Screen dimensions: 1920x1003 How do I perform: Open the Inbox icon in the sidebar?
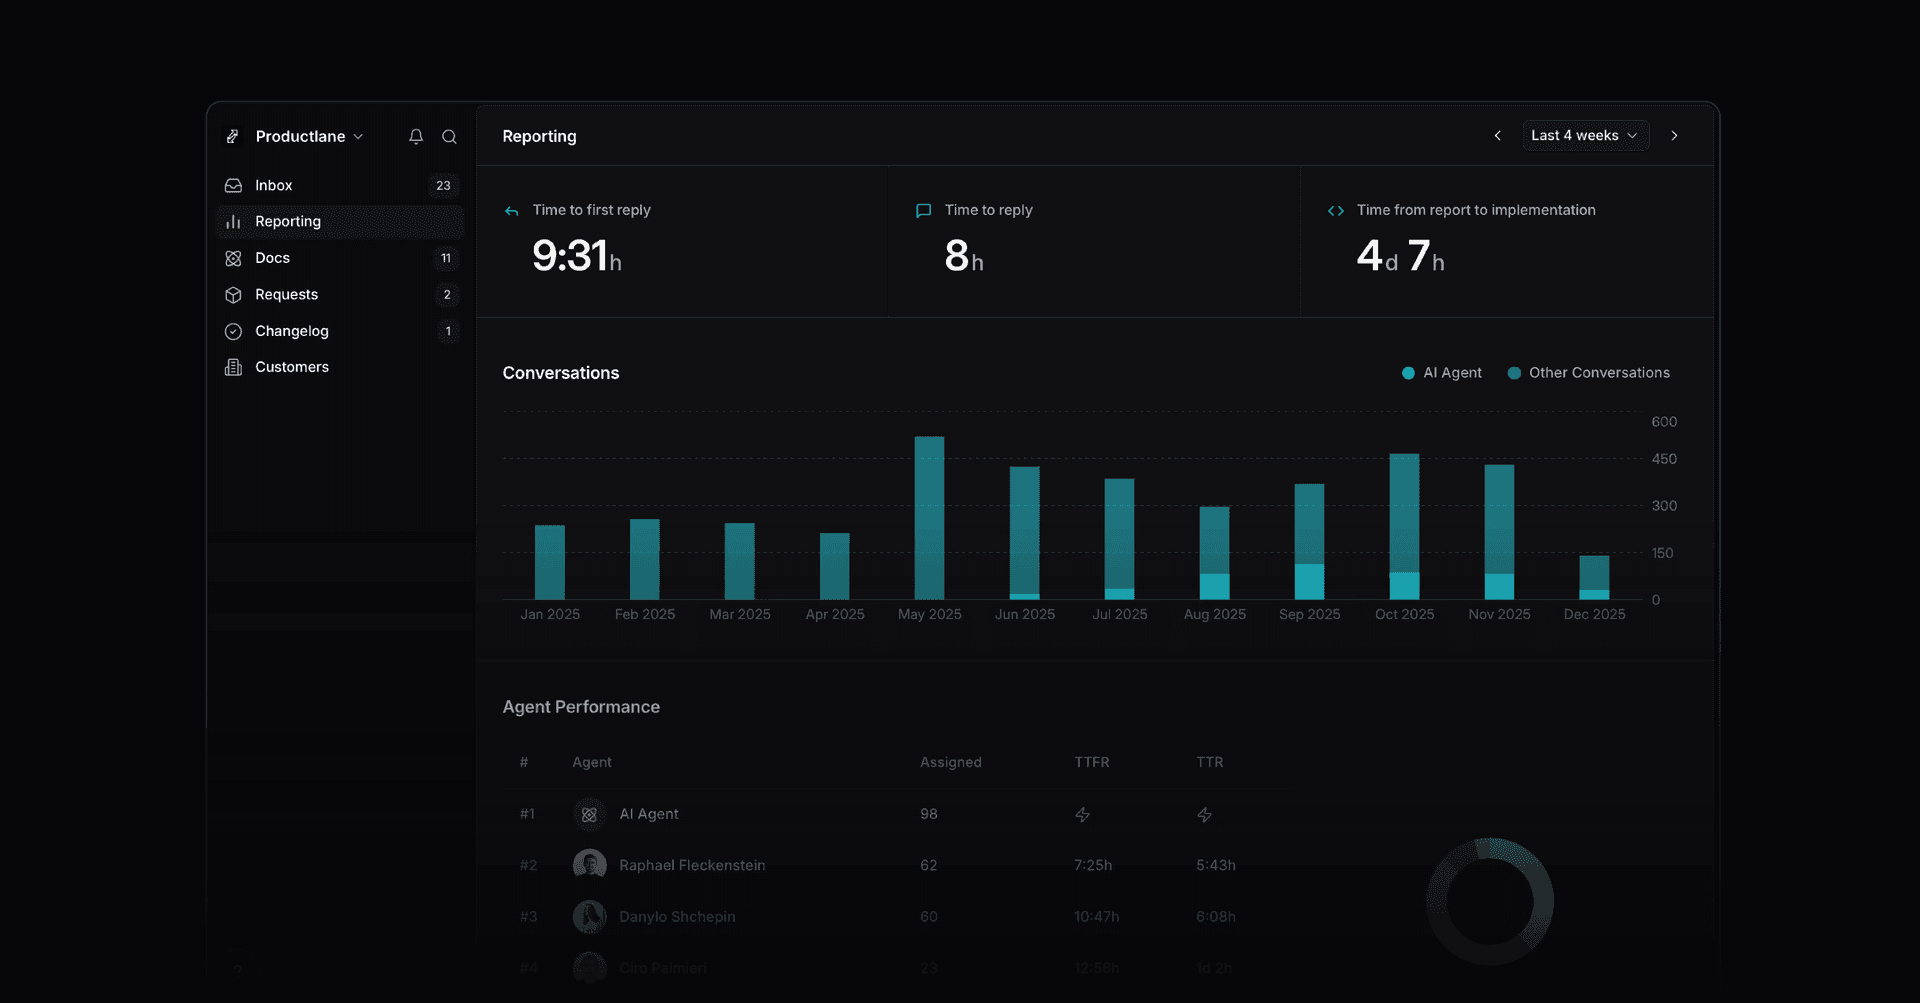pos(232,185)
